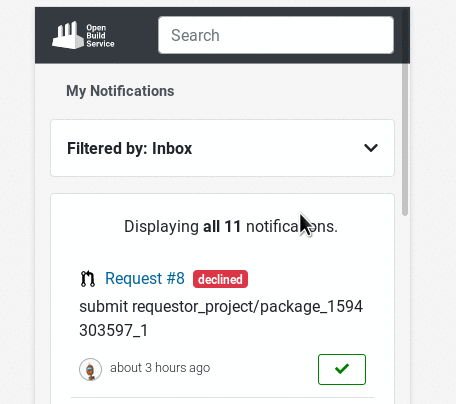Click the declined status badge

[220, 279]
